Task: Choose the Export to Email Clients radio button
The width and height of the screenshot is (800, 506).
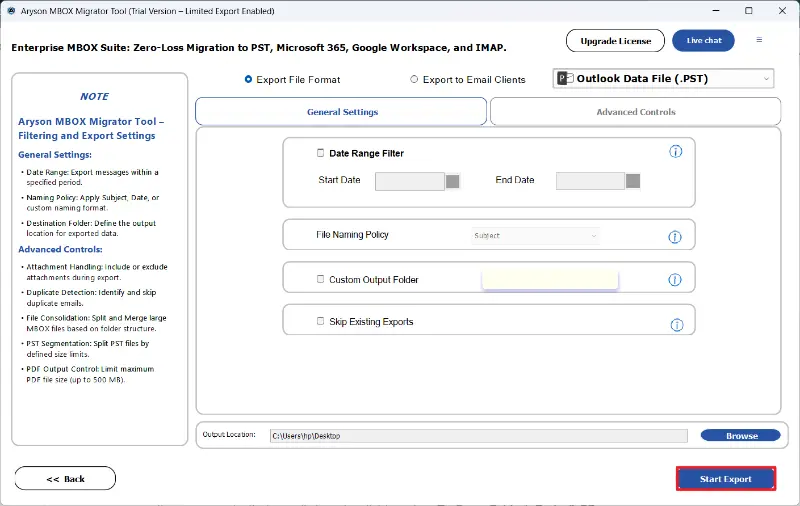Action: 414,79
